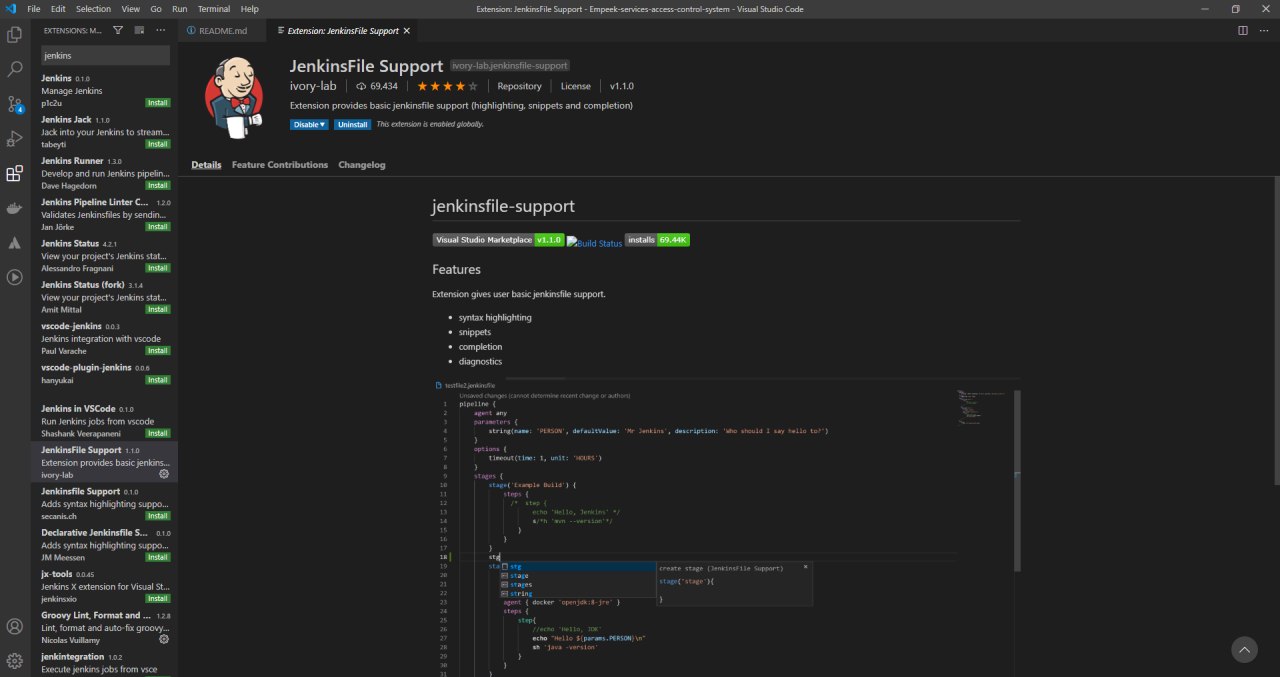Open the Azure view icon in activity bar
The width and height of the screenshot is (1280, 677).
[15, 243]
